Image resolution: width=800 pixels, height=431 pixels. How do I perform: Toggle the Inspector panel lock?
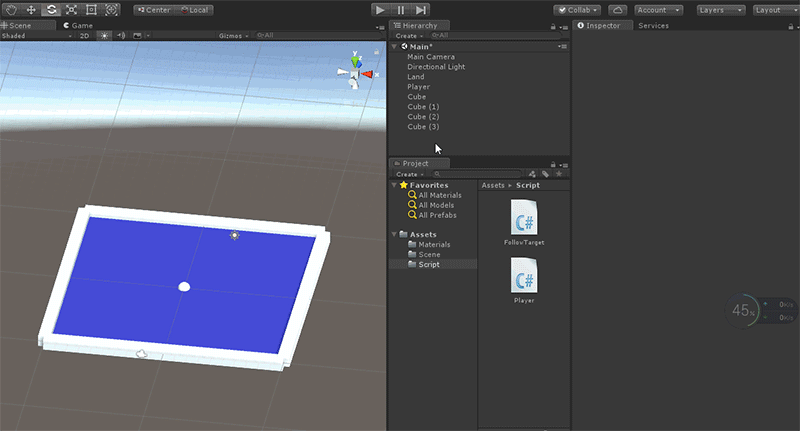(x=791, y=27)
